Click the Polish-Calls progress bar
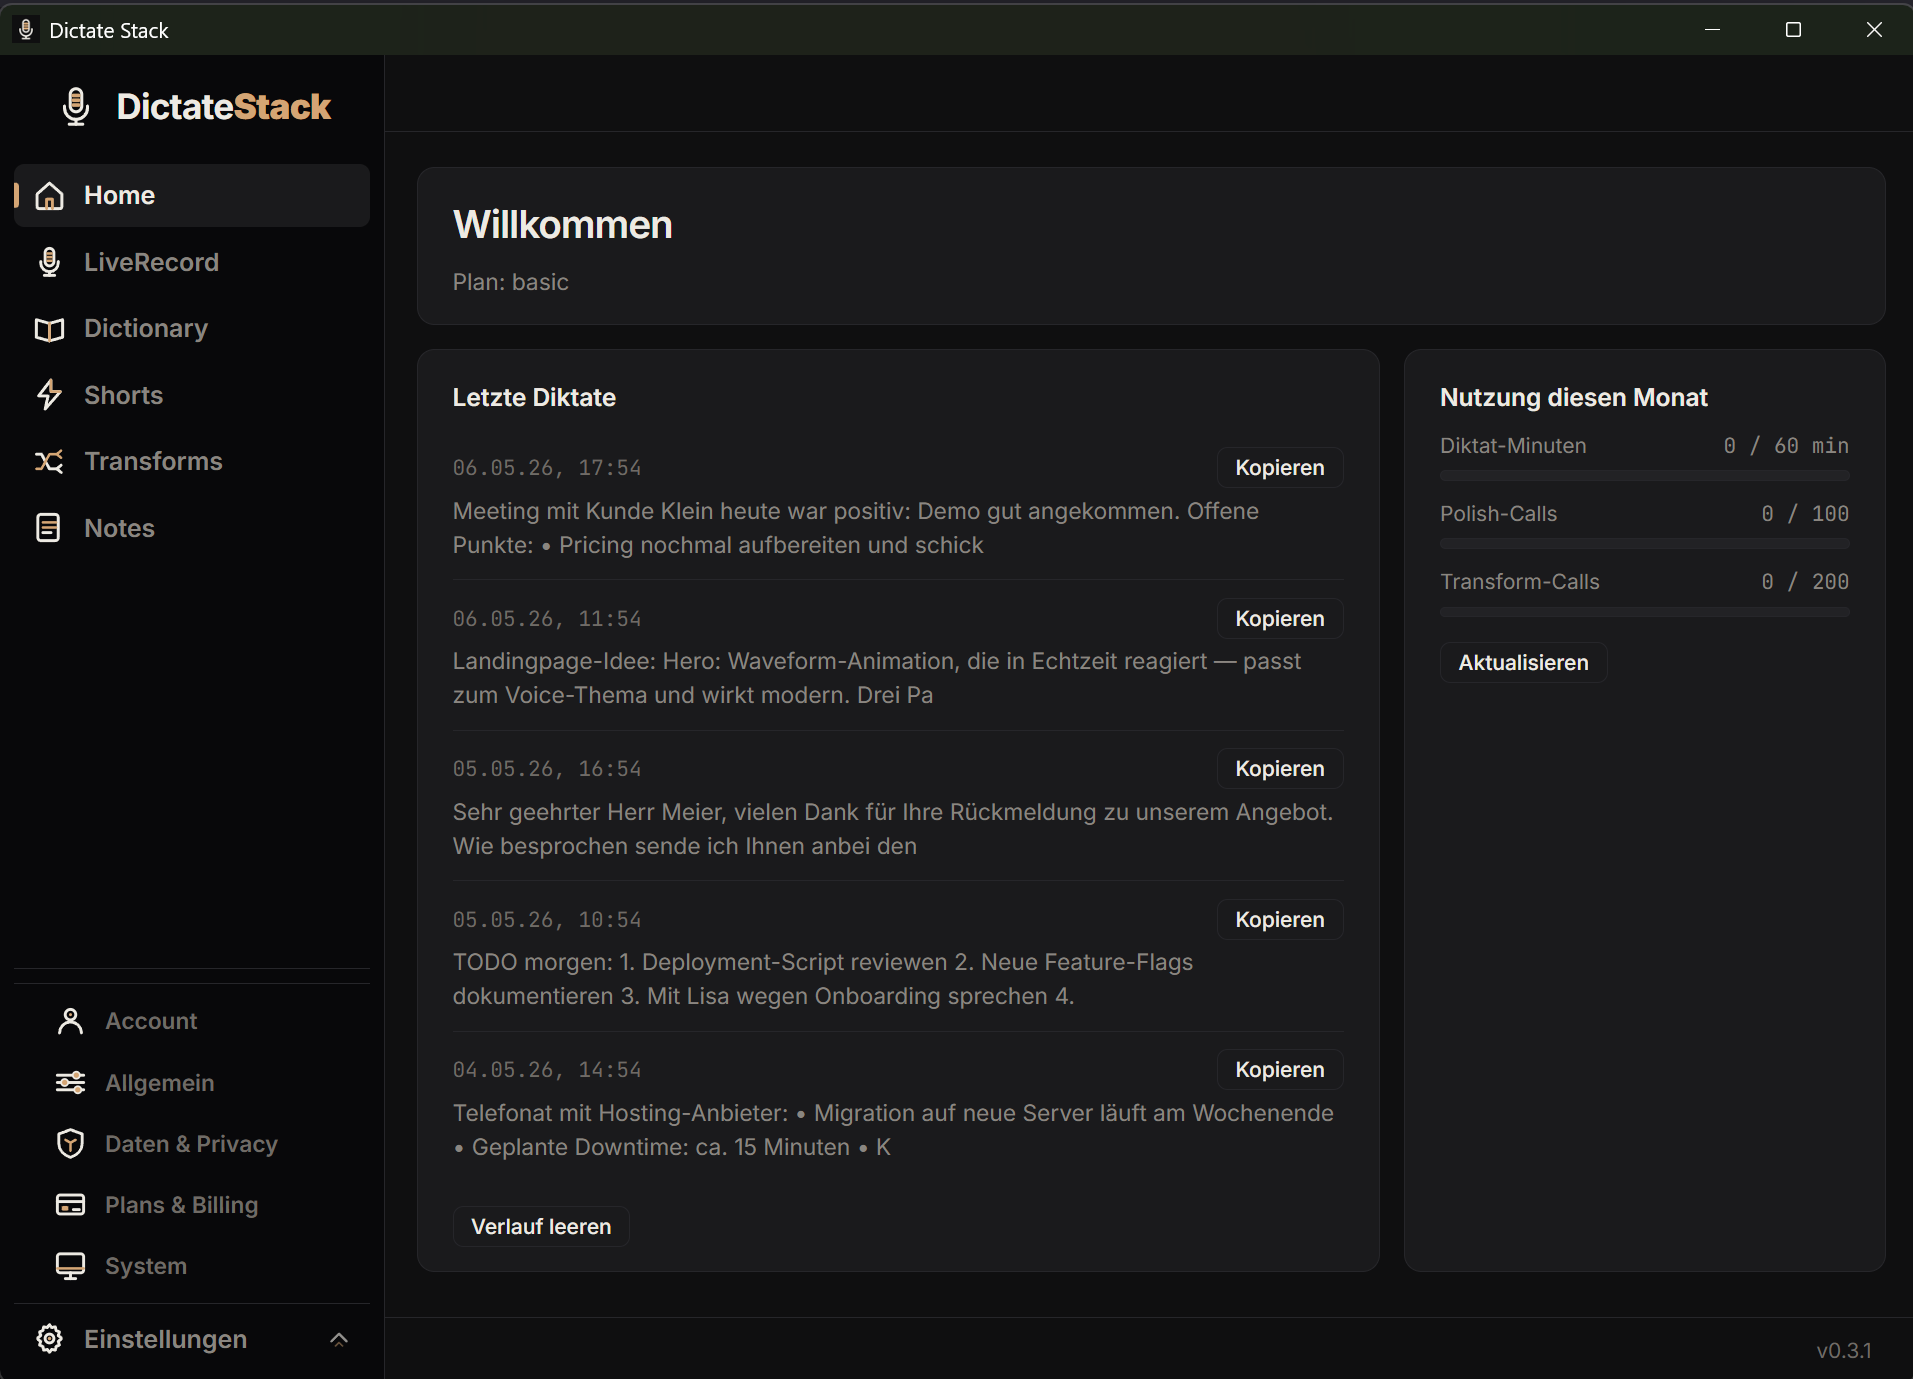This screenshot has width=1913, height=1379. [x=1644, y=544]
